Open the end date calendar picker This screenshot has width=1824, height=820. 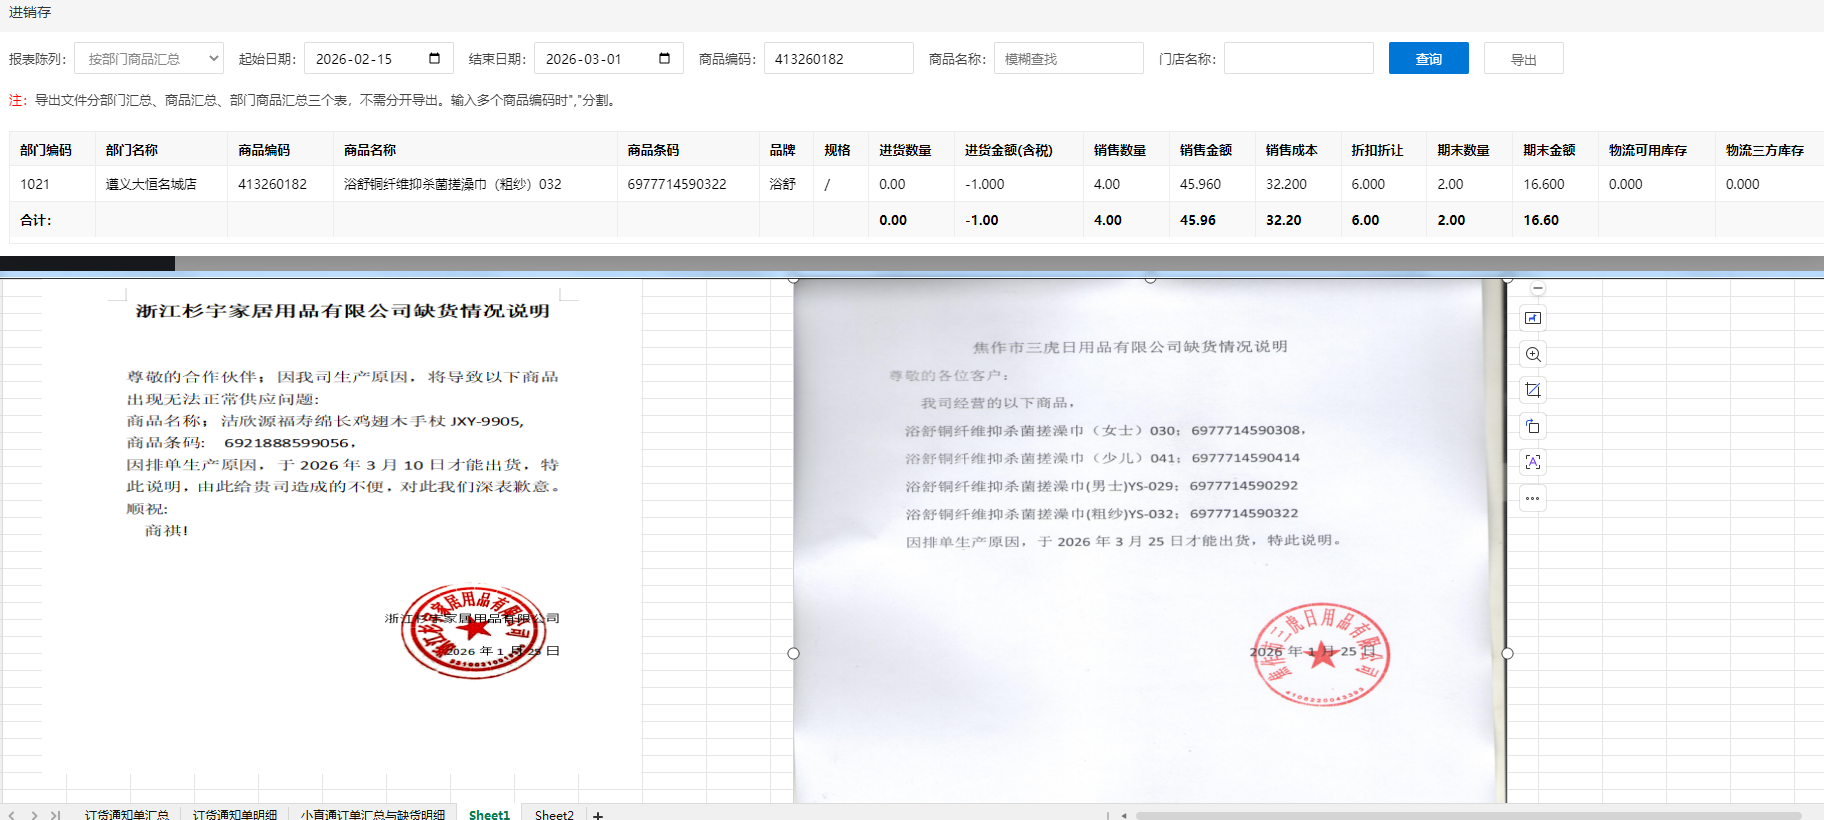664,59
